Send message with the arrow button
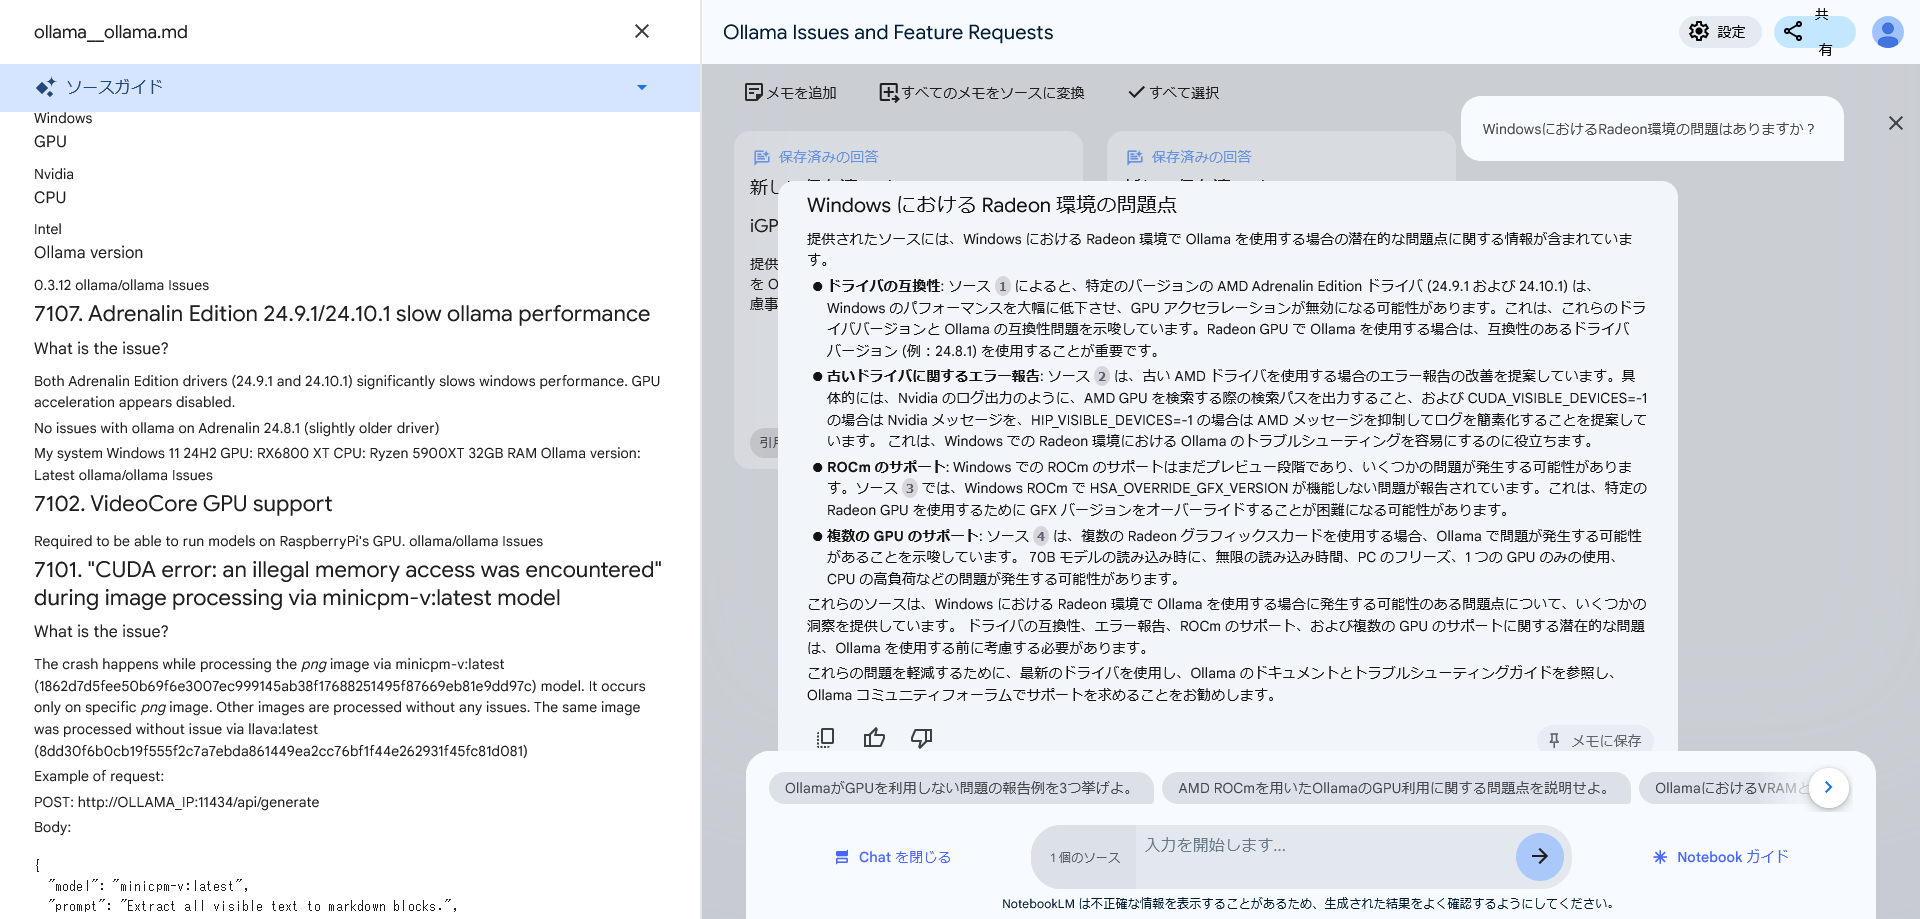Screen dimensions: 1920x919 (x=1540, y=857)
